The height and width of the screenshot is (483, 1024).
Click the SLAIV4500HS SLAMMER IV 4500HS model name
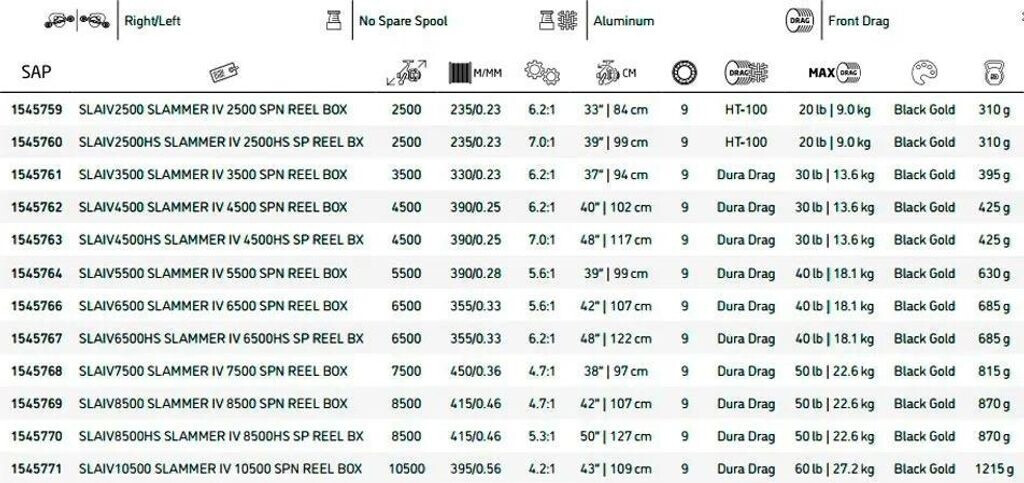(x=220, y=241)
